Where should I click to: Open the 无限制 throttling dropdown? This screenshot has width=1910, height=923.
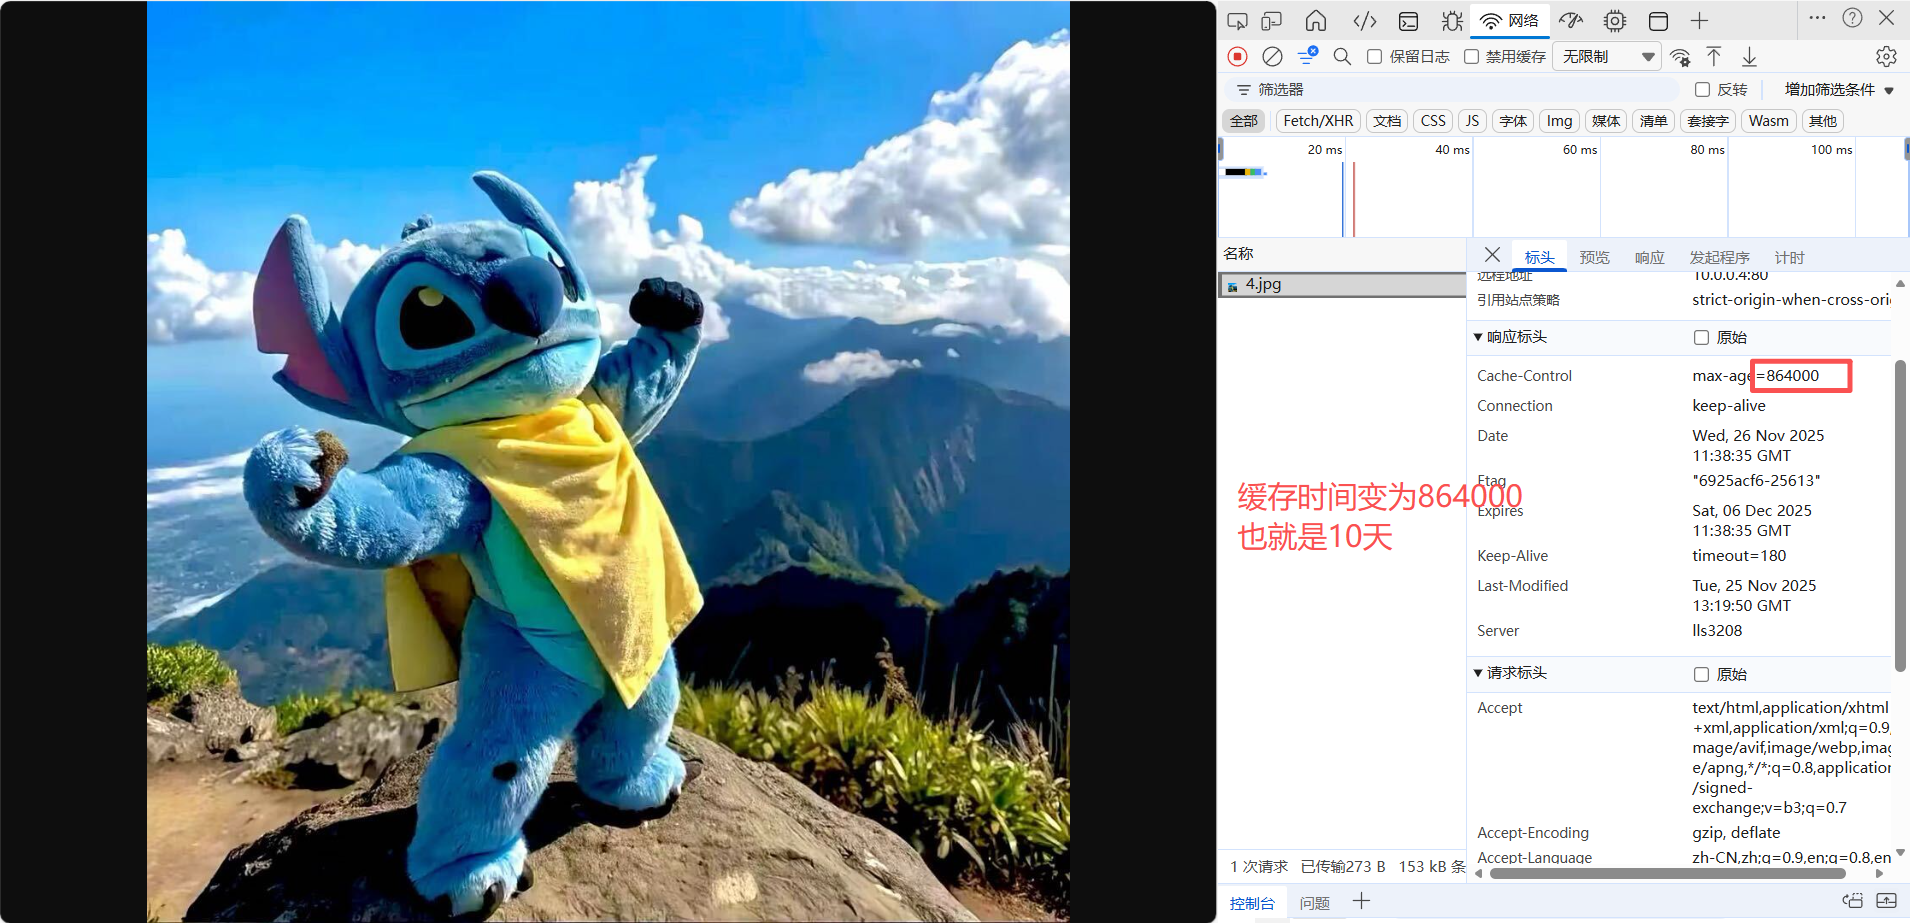click(1606, 56)
